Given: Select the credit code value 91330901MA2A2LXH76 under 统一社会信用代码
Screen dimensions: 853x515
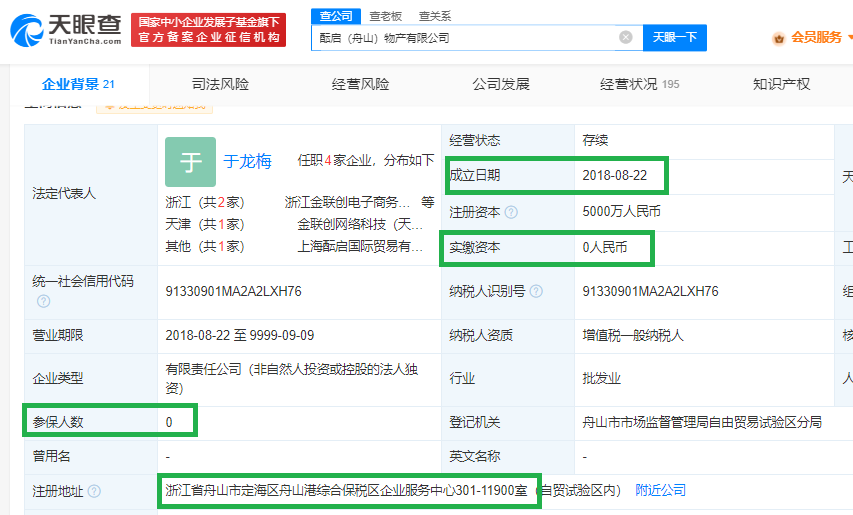Looking at the screenshot, I should (x=233, y=291).
